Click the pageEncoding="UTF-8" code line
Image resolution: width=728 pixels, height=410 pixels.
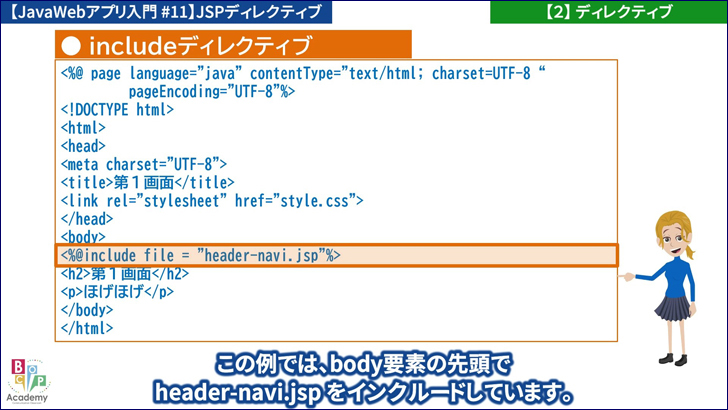tap(212, 92)
